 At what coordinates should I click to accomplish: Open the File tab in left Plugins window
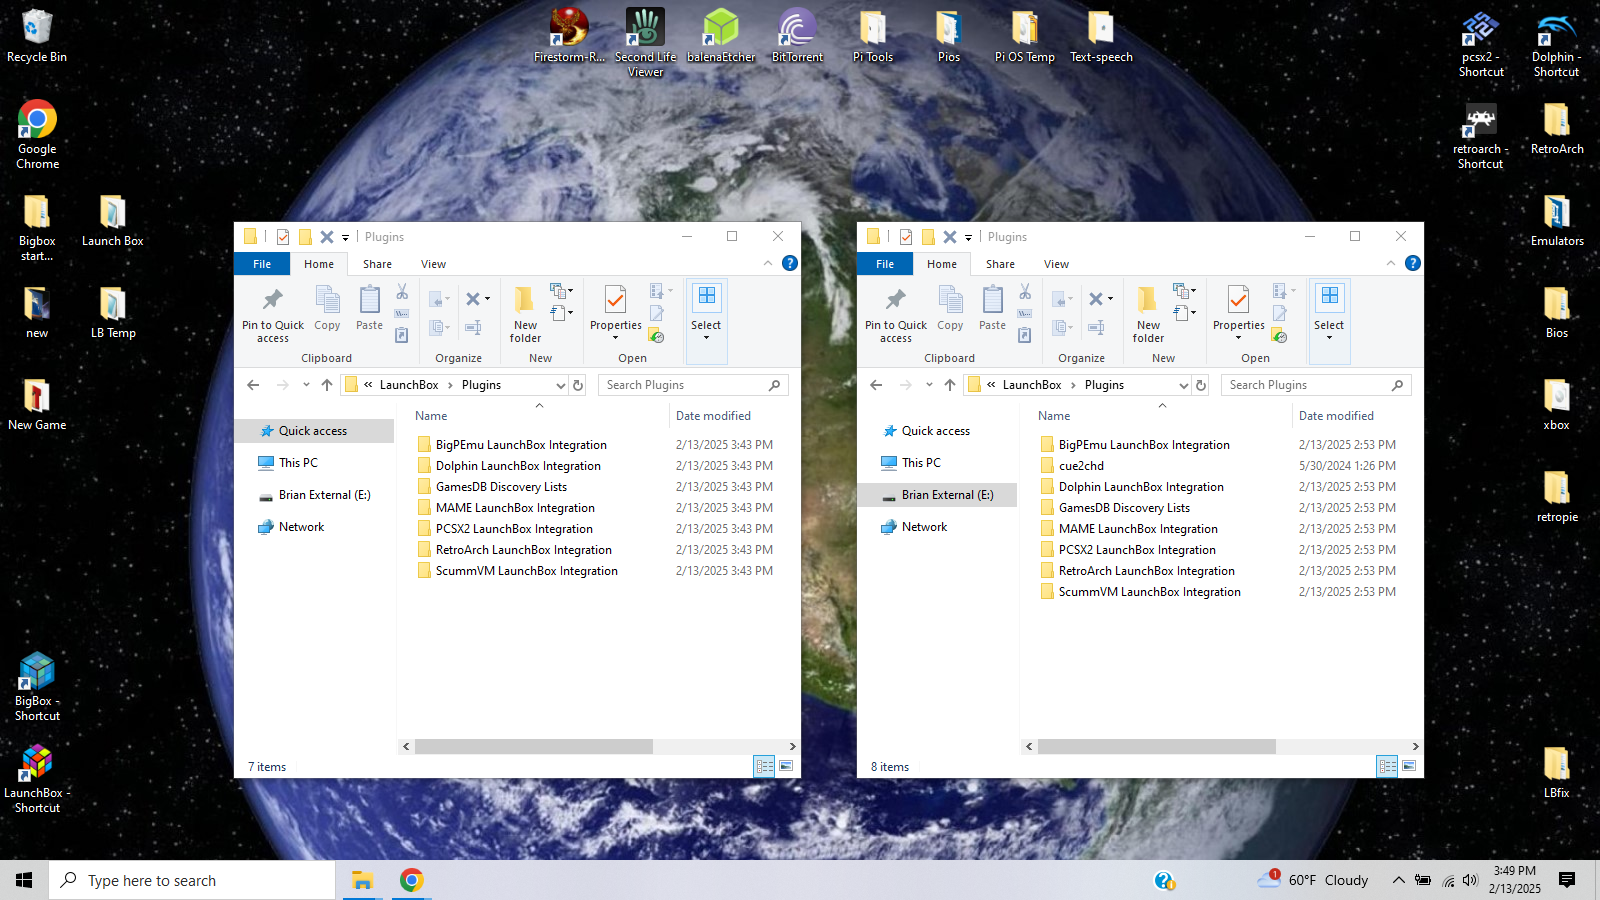(x=262, y=264)
